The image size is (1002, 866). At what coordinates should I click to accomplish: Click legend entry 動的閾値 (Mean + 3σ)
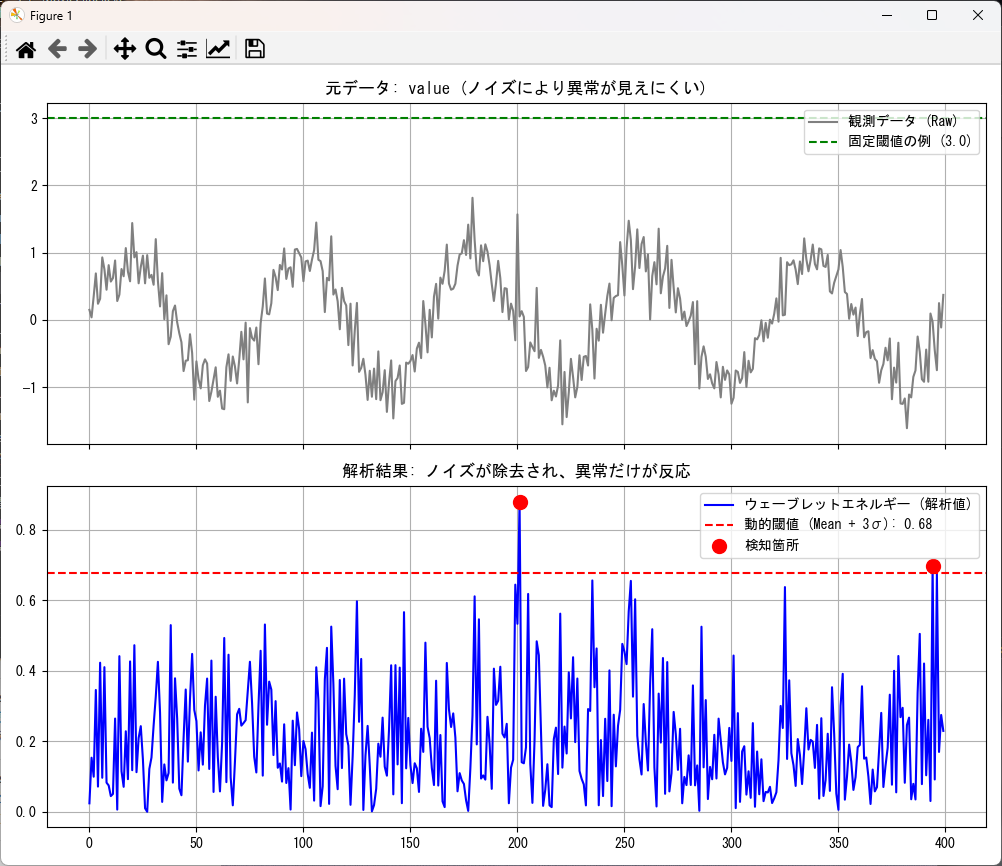pyautogui.click(x=838, y=524)
